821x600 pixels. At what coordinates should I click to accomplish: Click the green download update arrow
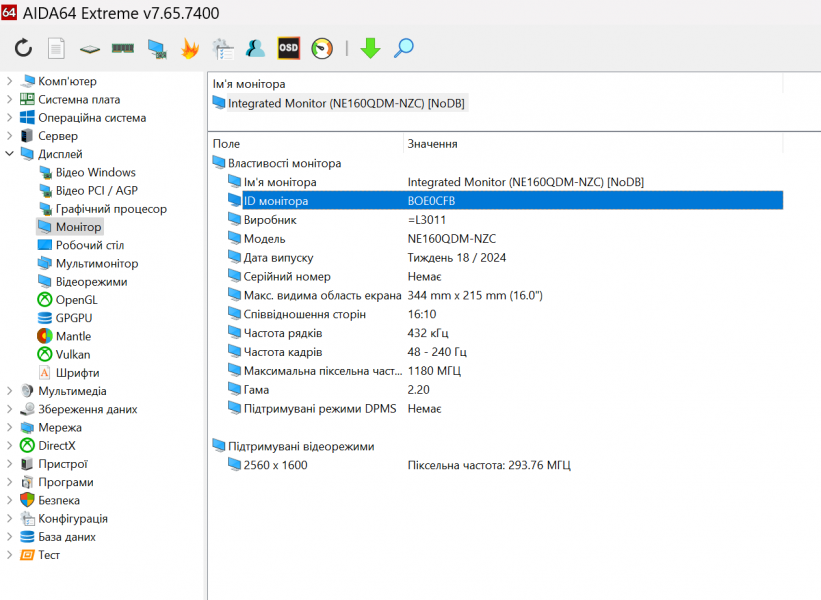coord(371,48)
